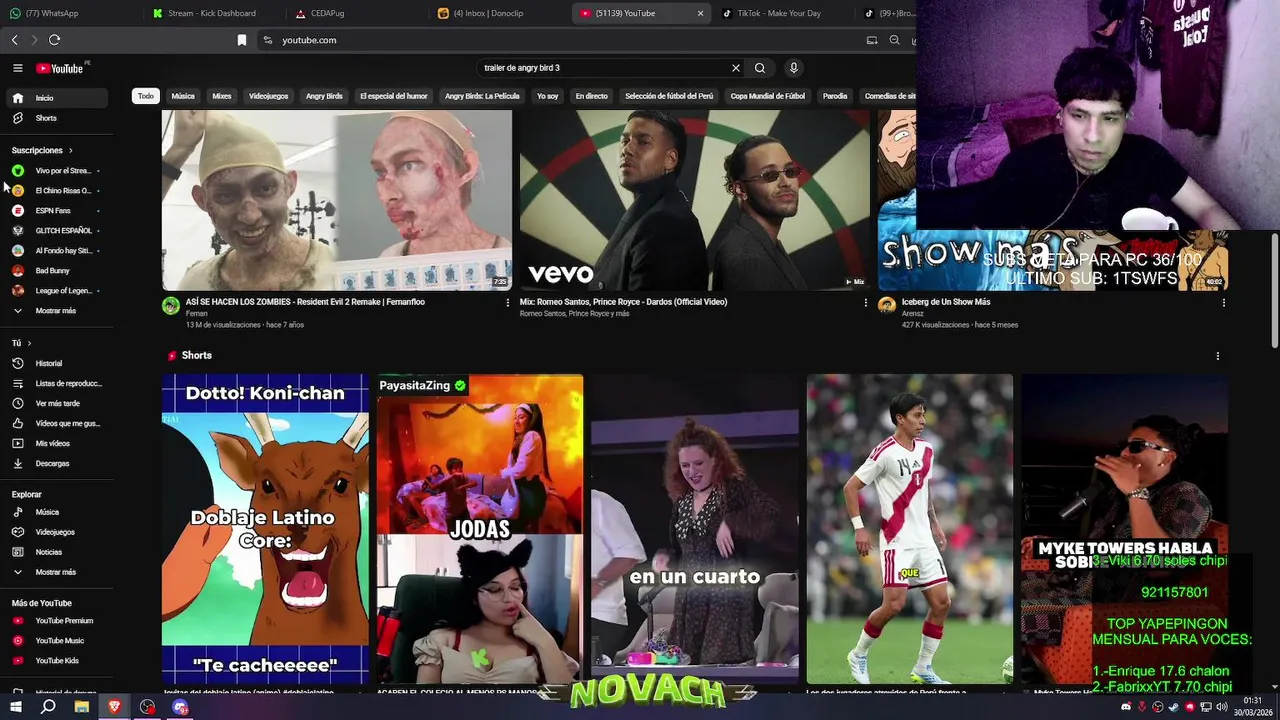Click the youtube.com address bar
Viewport: 1280px width, 720px height.
(560, 40)
